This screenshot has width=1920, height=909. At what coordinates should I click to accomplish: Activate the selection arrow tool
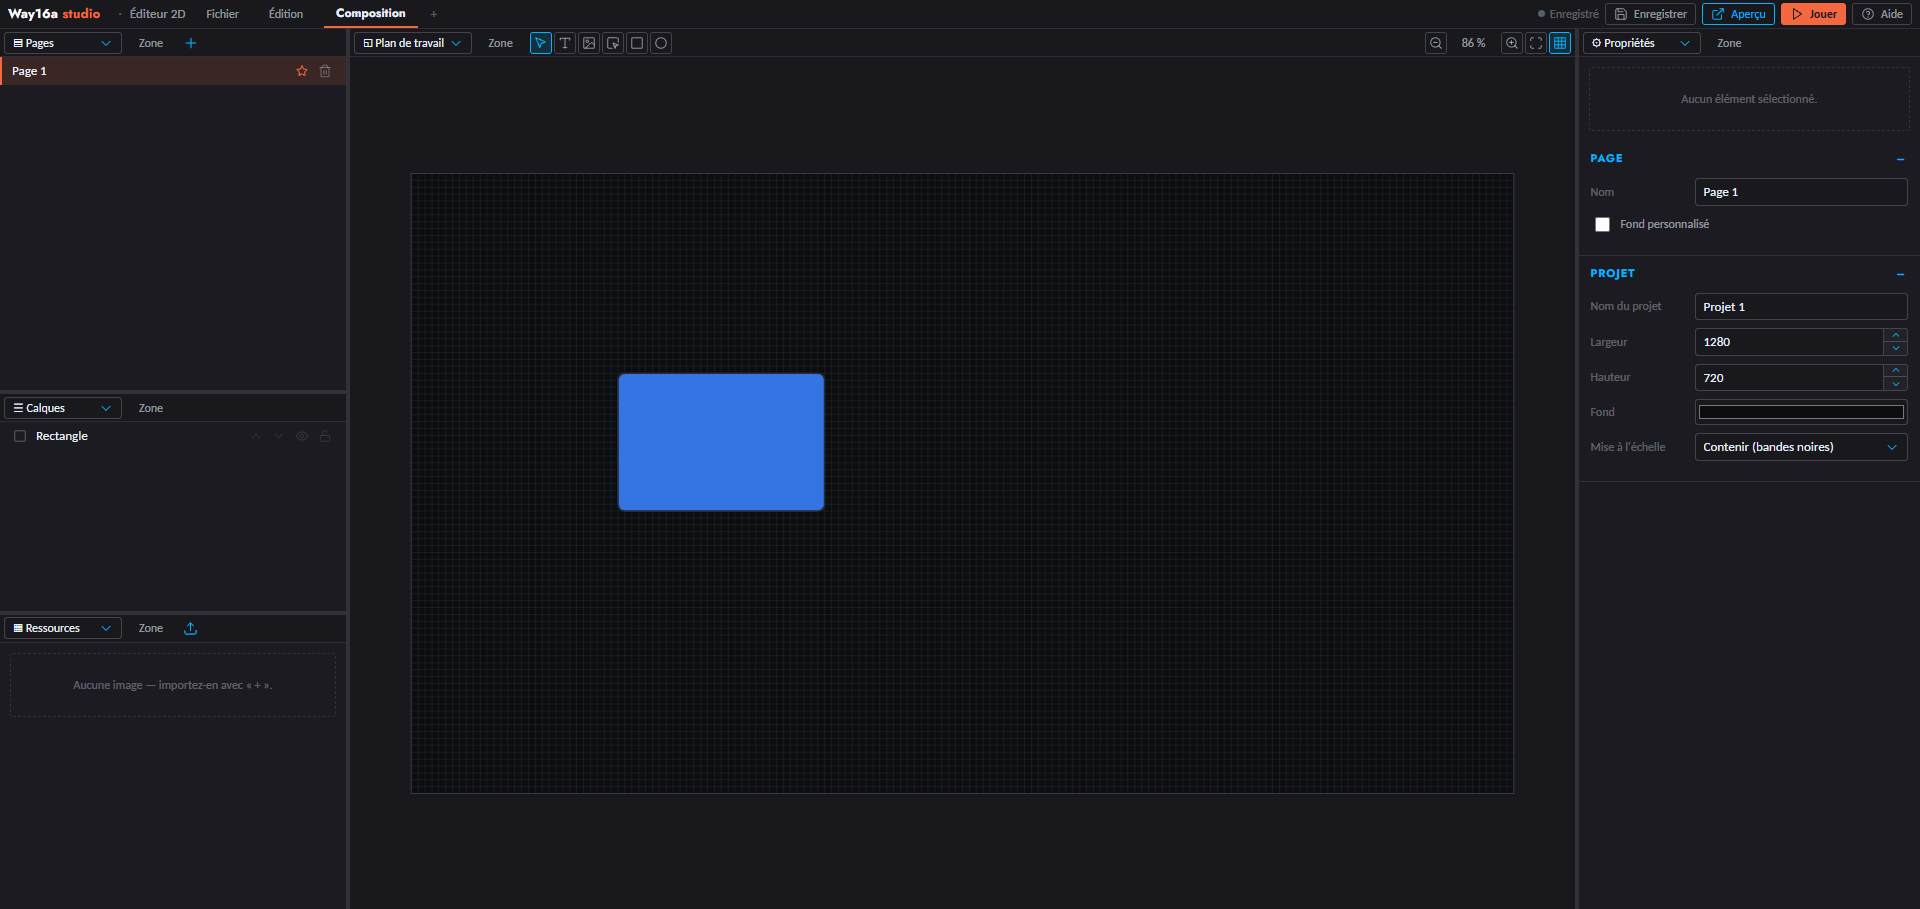click(541, 43)
